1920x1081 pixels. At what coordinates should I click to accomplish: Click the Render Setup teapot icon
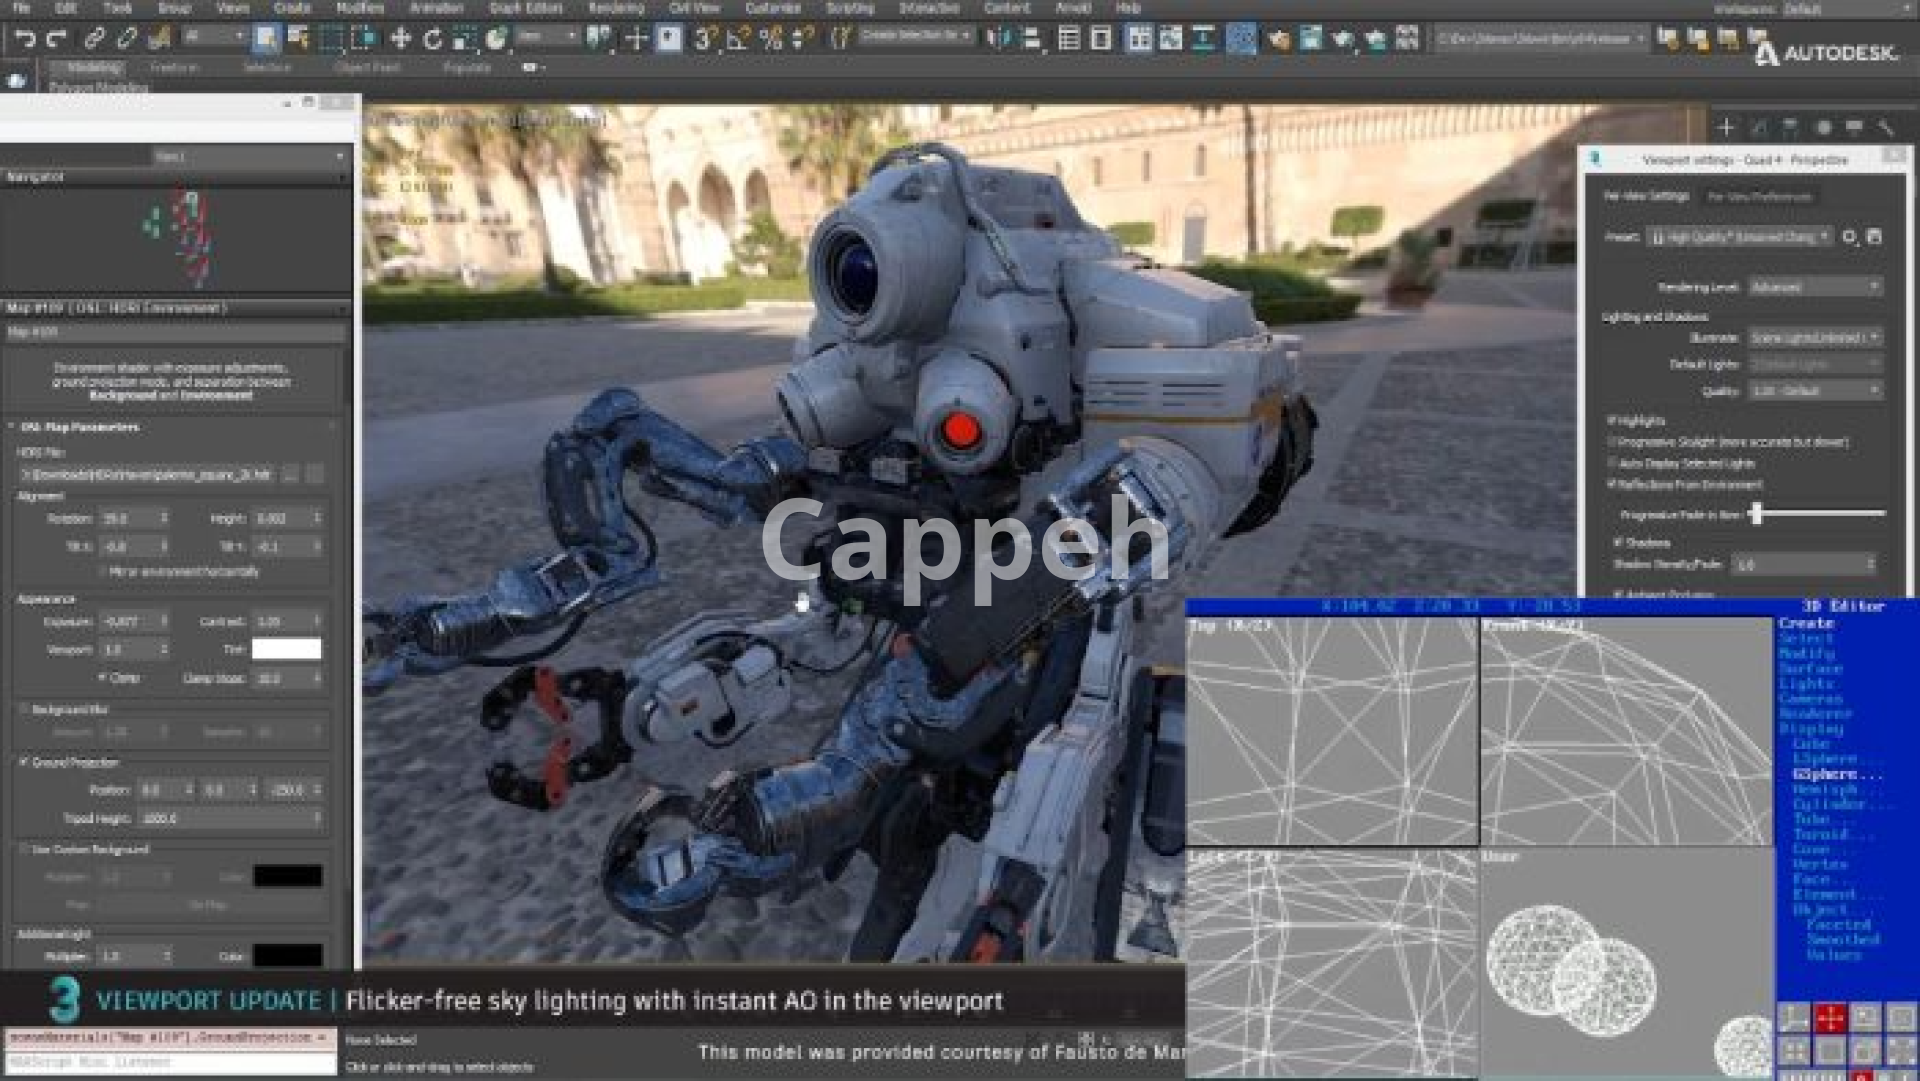(1279, 39)
